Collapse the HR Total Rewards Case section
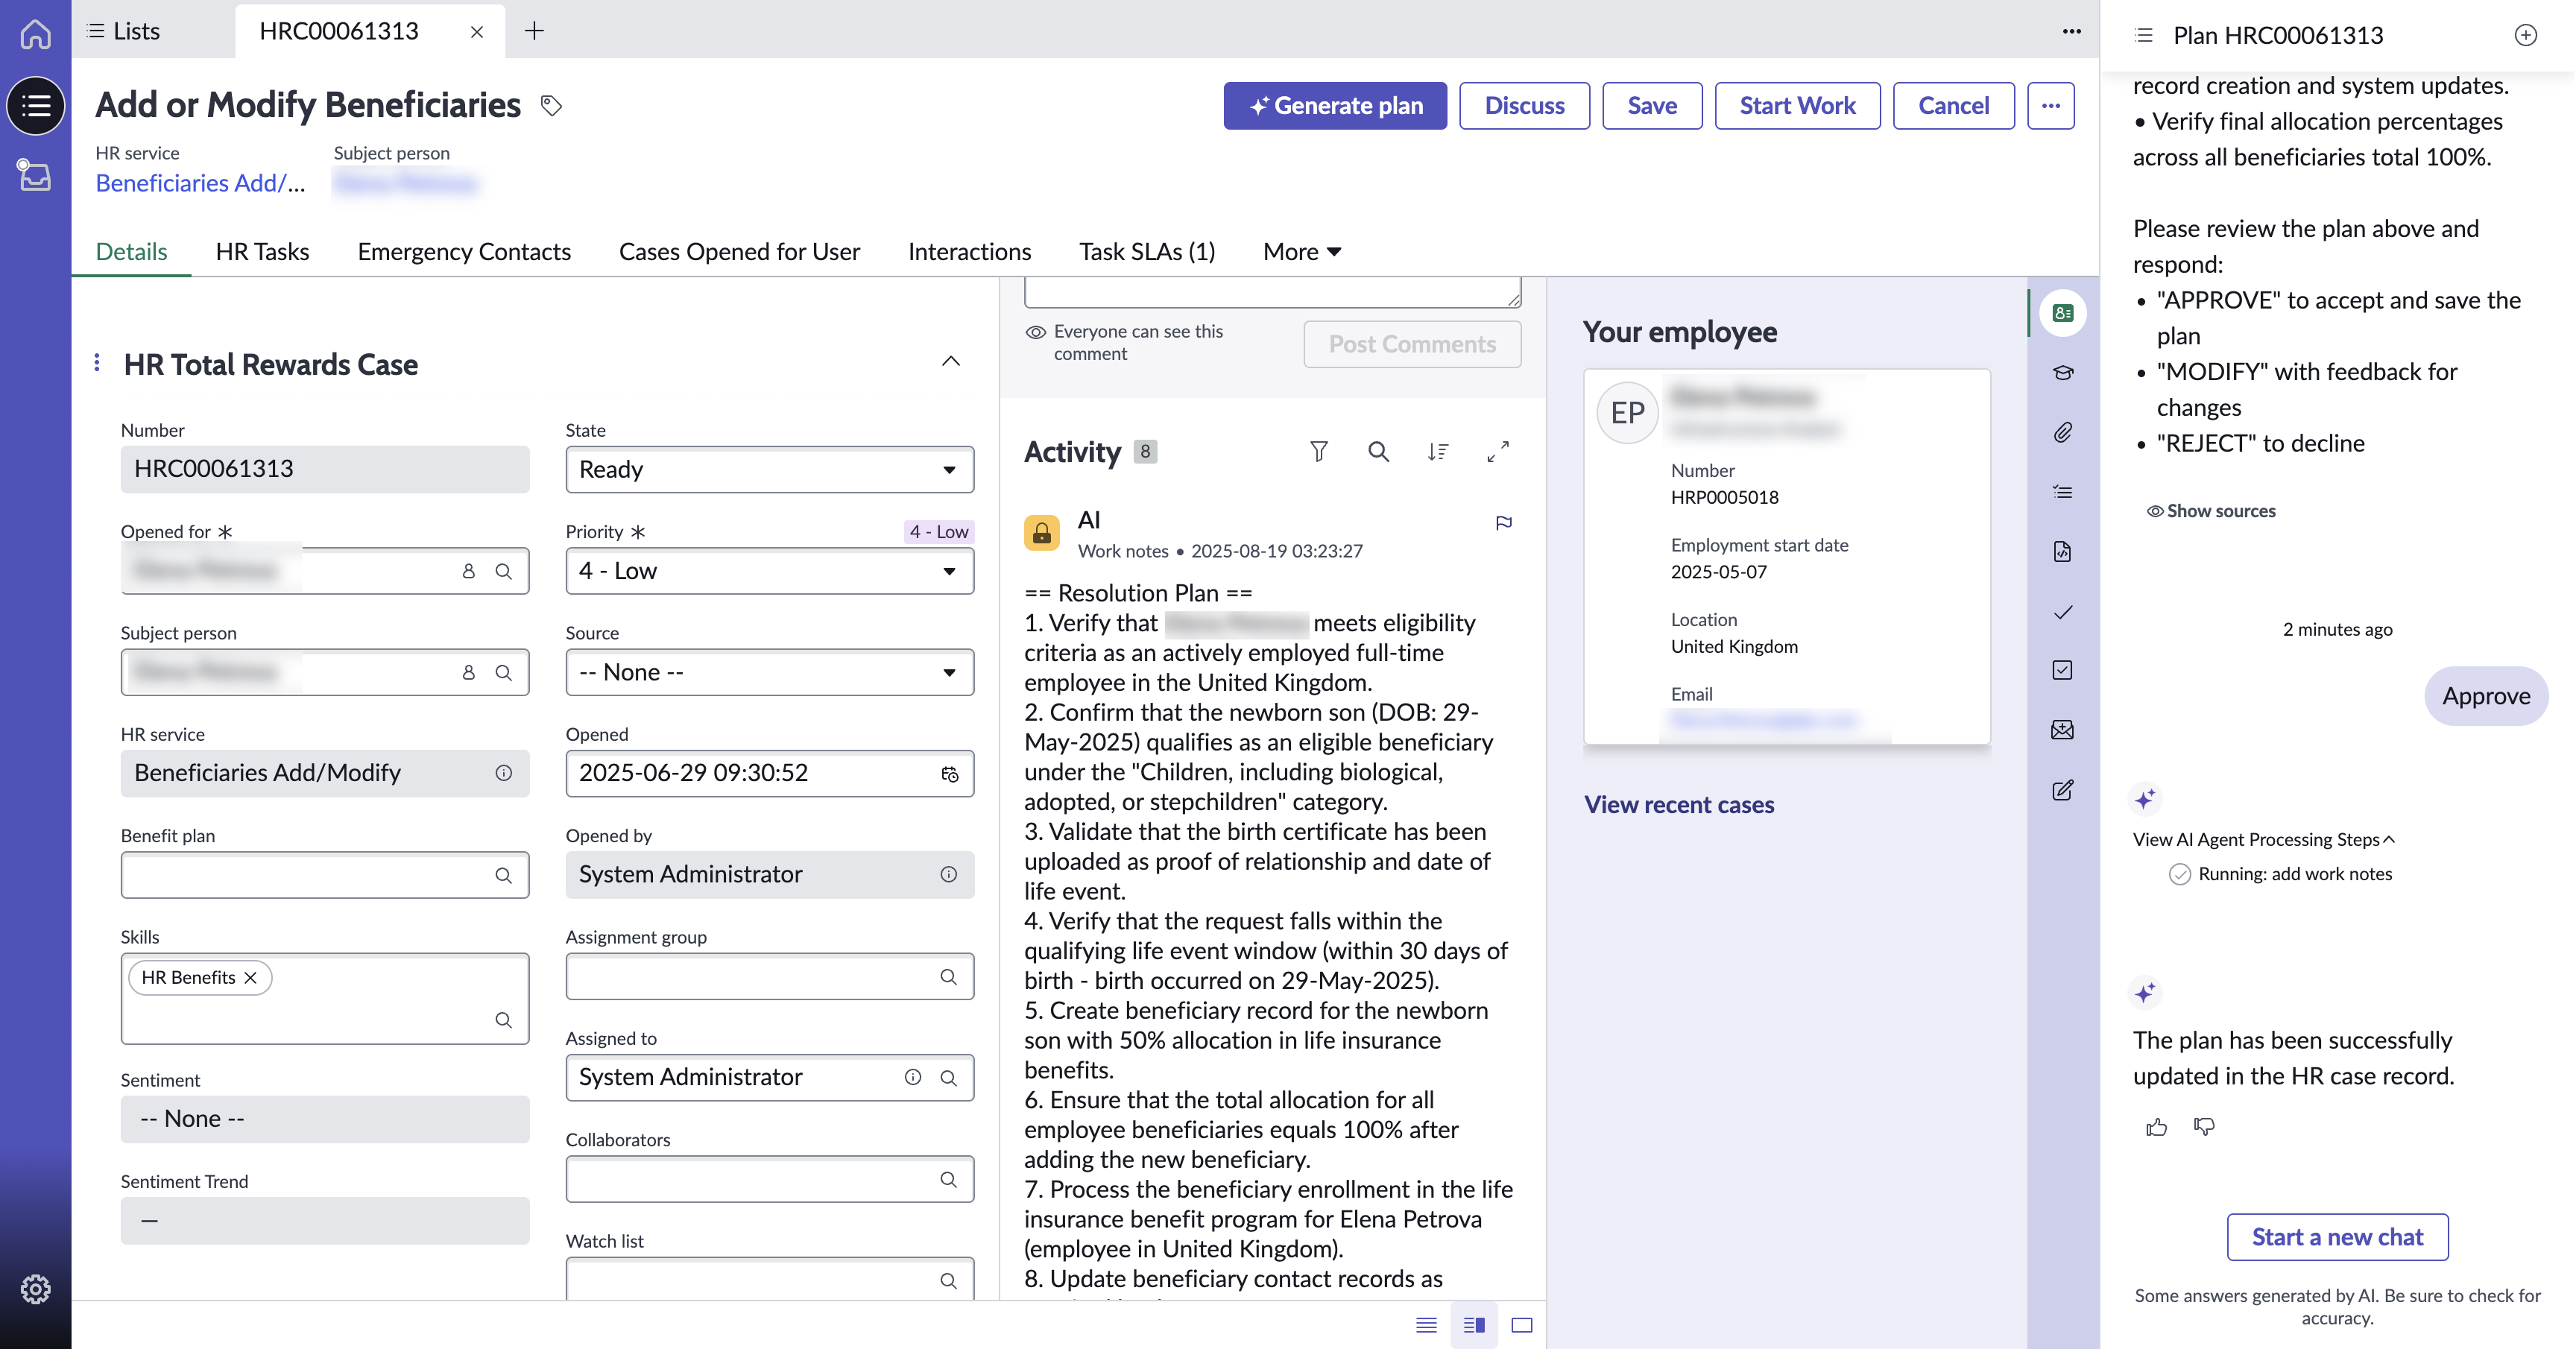The width and height of the screenshot is (2576, 1349). coord(950,362)
